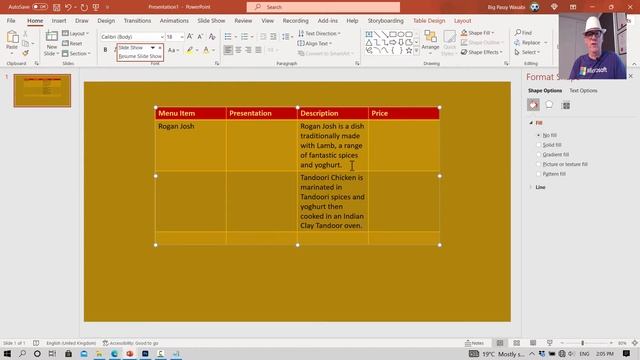Insert a New Slide
The height and width of the screenshot is (360, 640).
[51, 43]
